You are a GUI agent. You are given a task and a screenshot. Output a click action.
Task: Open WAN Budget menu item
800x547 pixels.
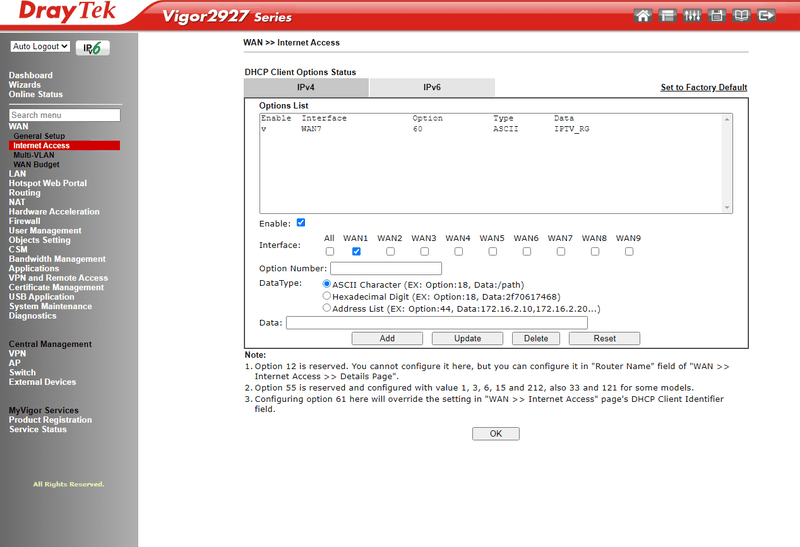pyautogui.click(x=36, y=164)
